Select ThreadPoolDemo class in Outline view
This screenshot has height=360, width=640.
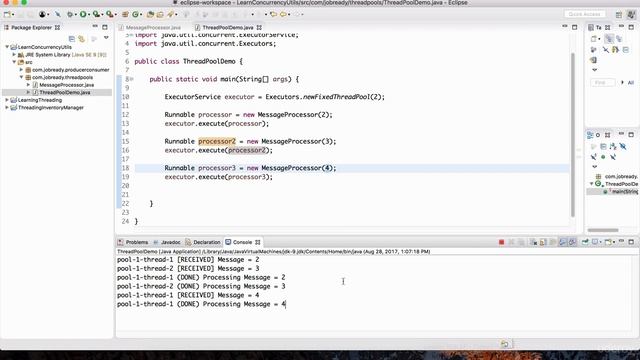pyautogui.click(x=621, y=184)
